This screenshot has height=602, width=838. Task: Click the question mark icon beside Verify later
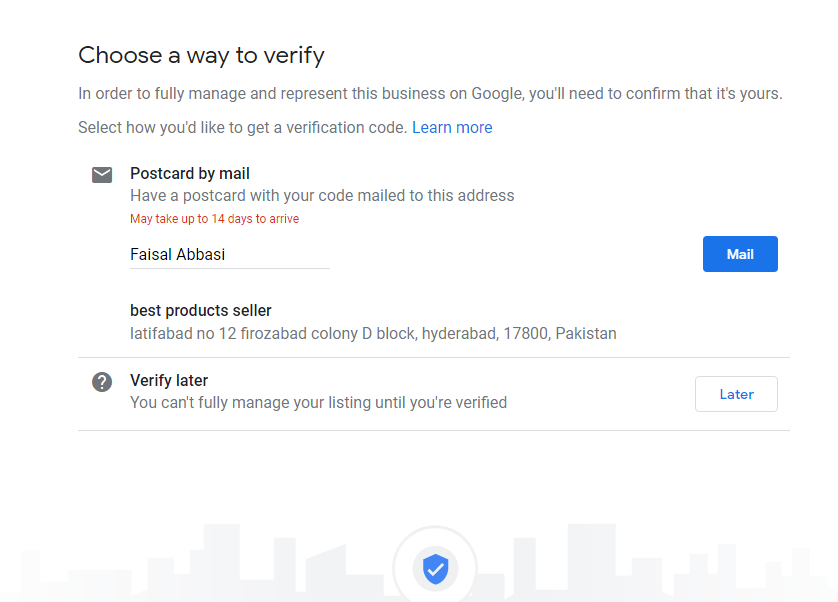pyautogui.click(x=102, y=381)
